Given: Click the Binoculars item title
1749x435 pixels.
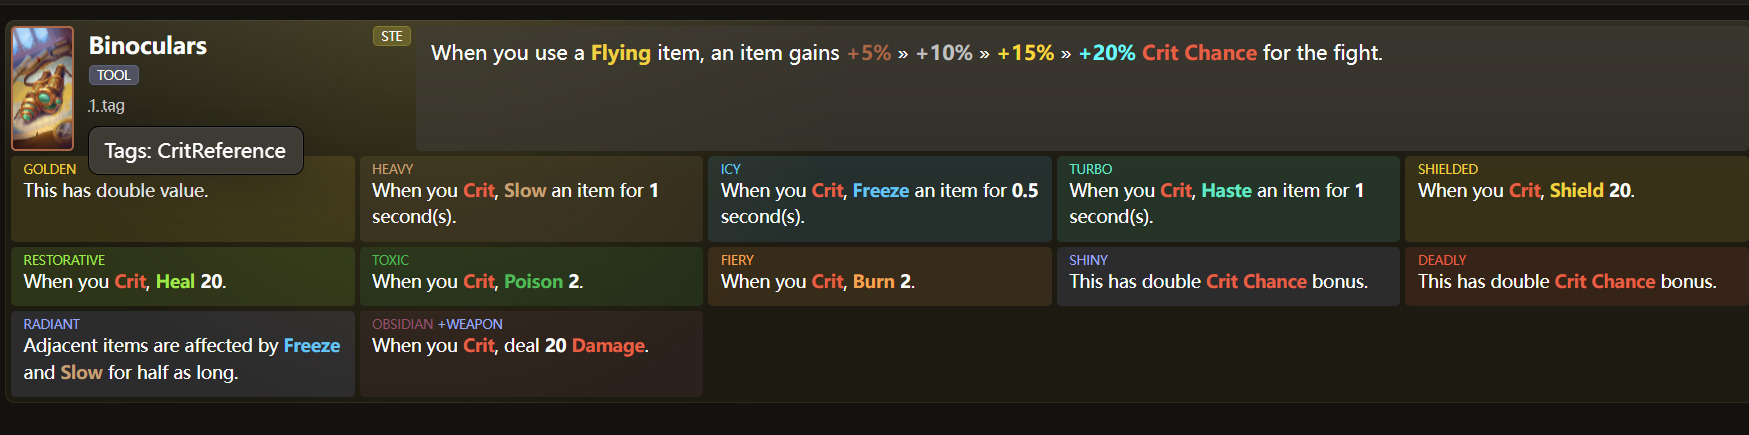Looking at the screenshot, I should (148, 46).
